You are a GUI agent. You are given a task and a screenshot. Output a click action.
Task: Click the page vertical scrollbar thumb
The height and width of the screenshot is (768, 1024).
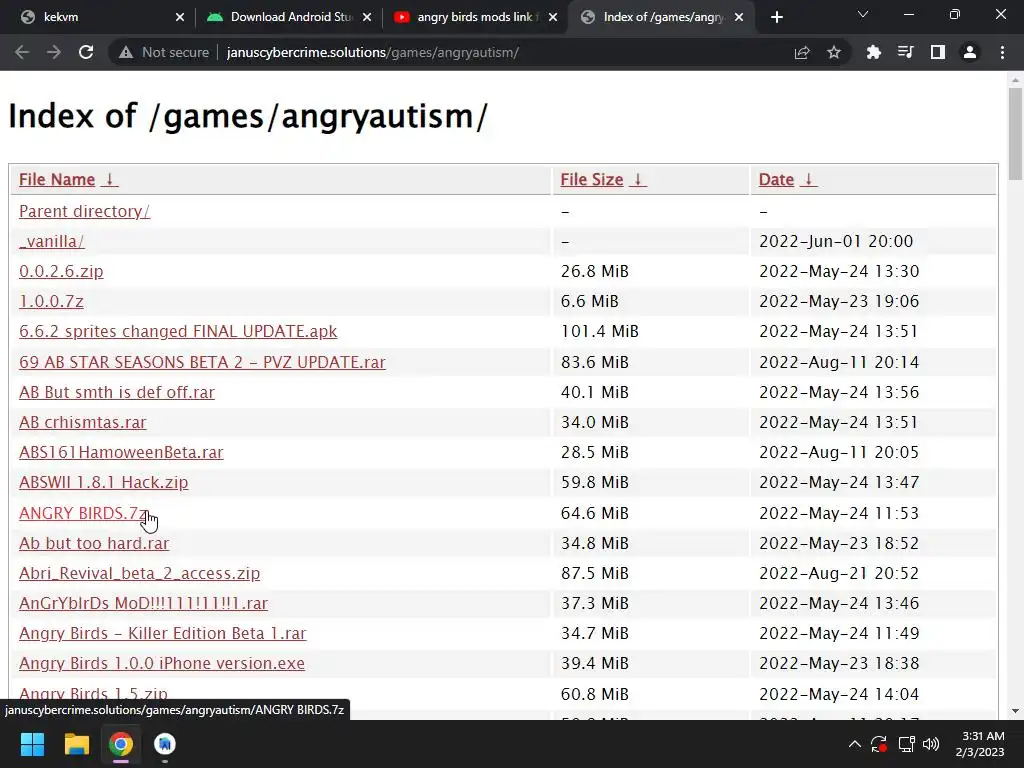click(x=1015, y=134)
